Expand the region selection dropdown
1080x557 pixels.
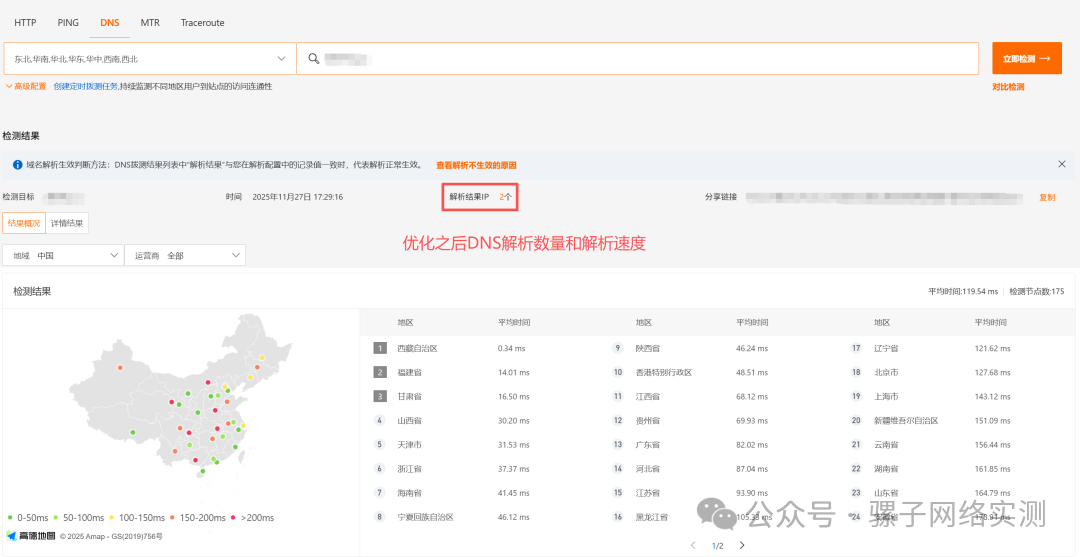[x=150, y=59]
